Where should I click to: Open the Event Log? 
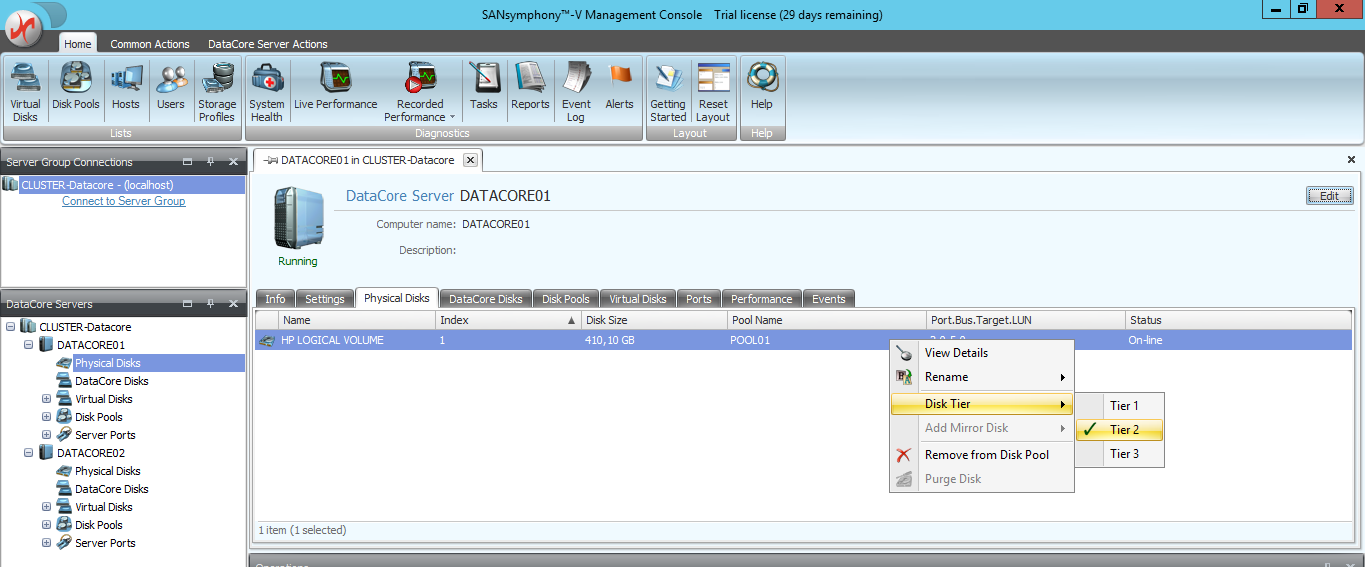(x=576, y=92)
